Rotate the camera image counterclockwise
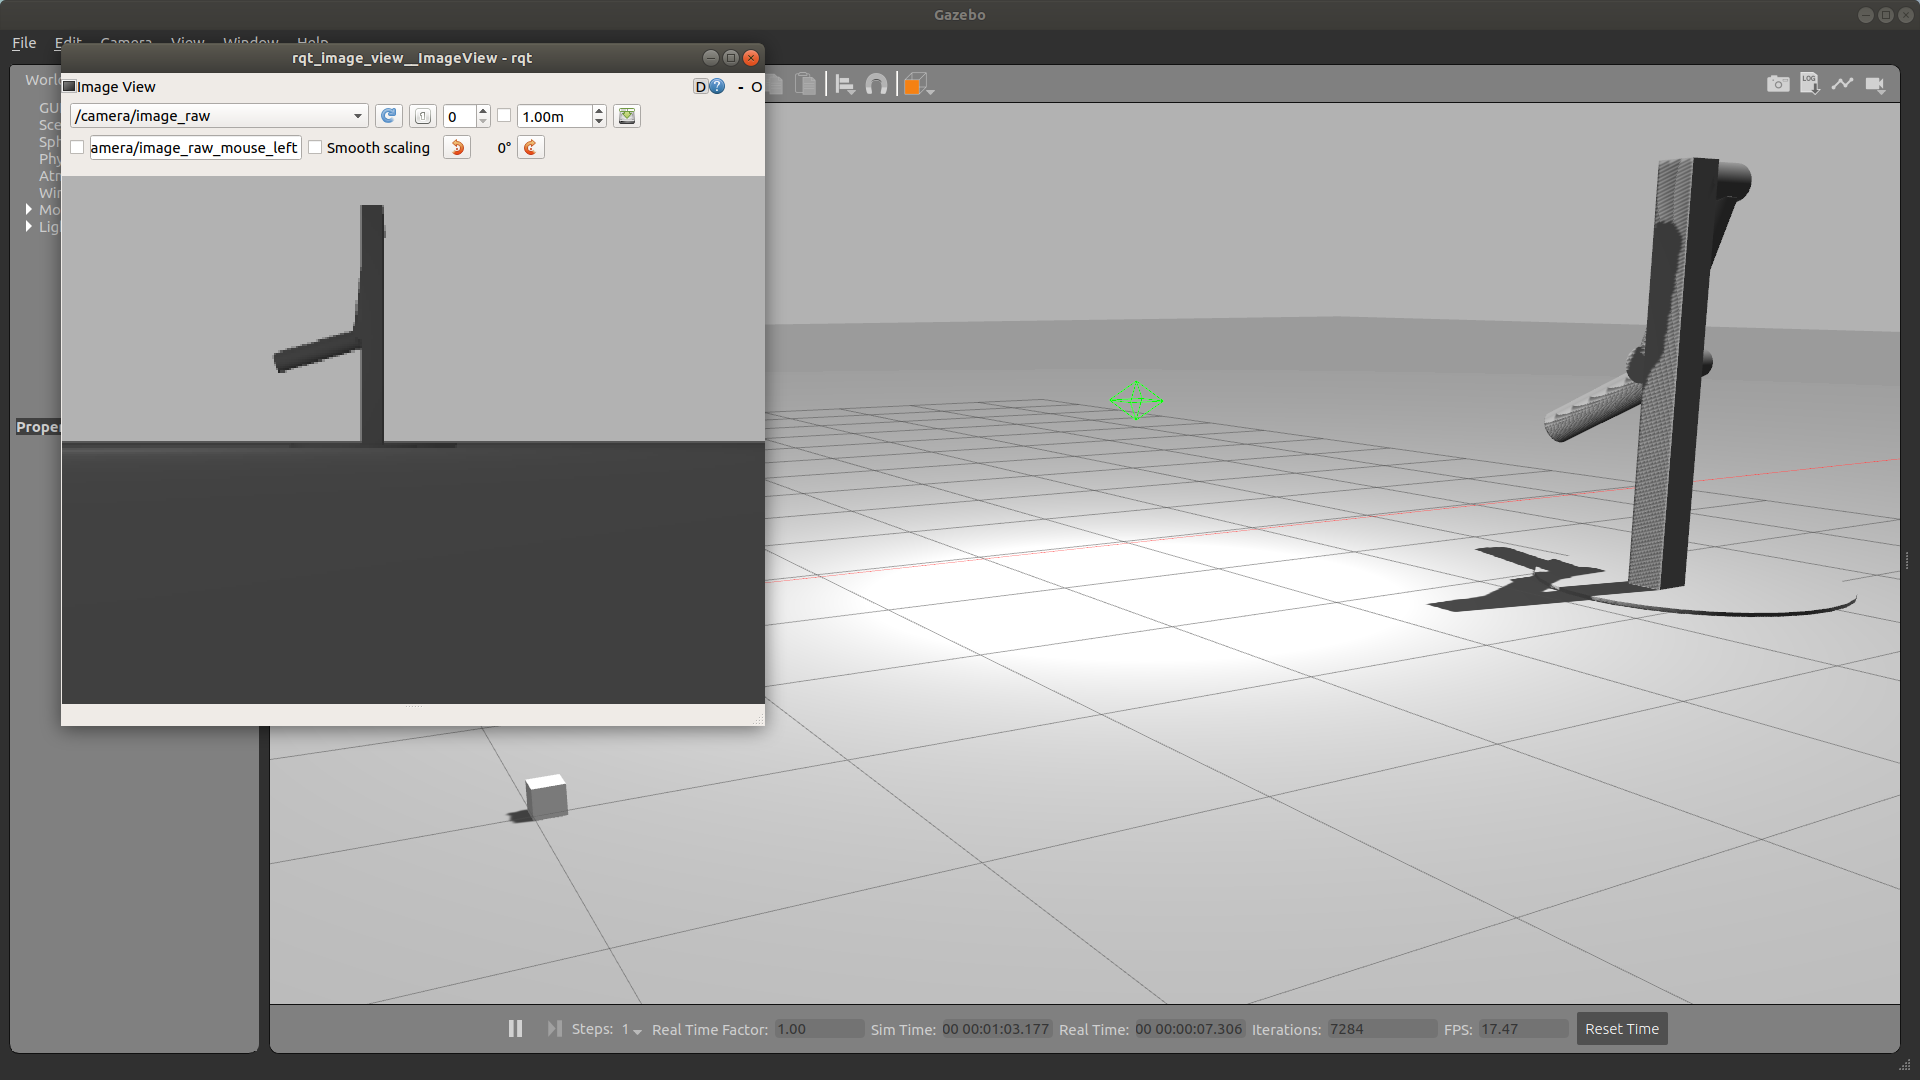 pyautogui.click(x=456, y=147)
